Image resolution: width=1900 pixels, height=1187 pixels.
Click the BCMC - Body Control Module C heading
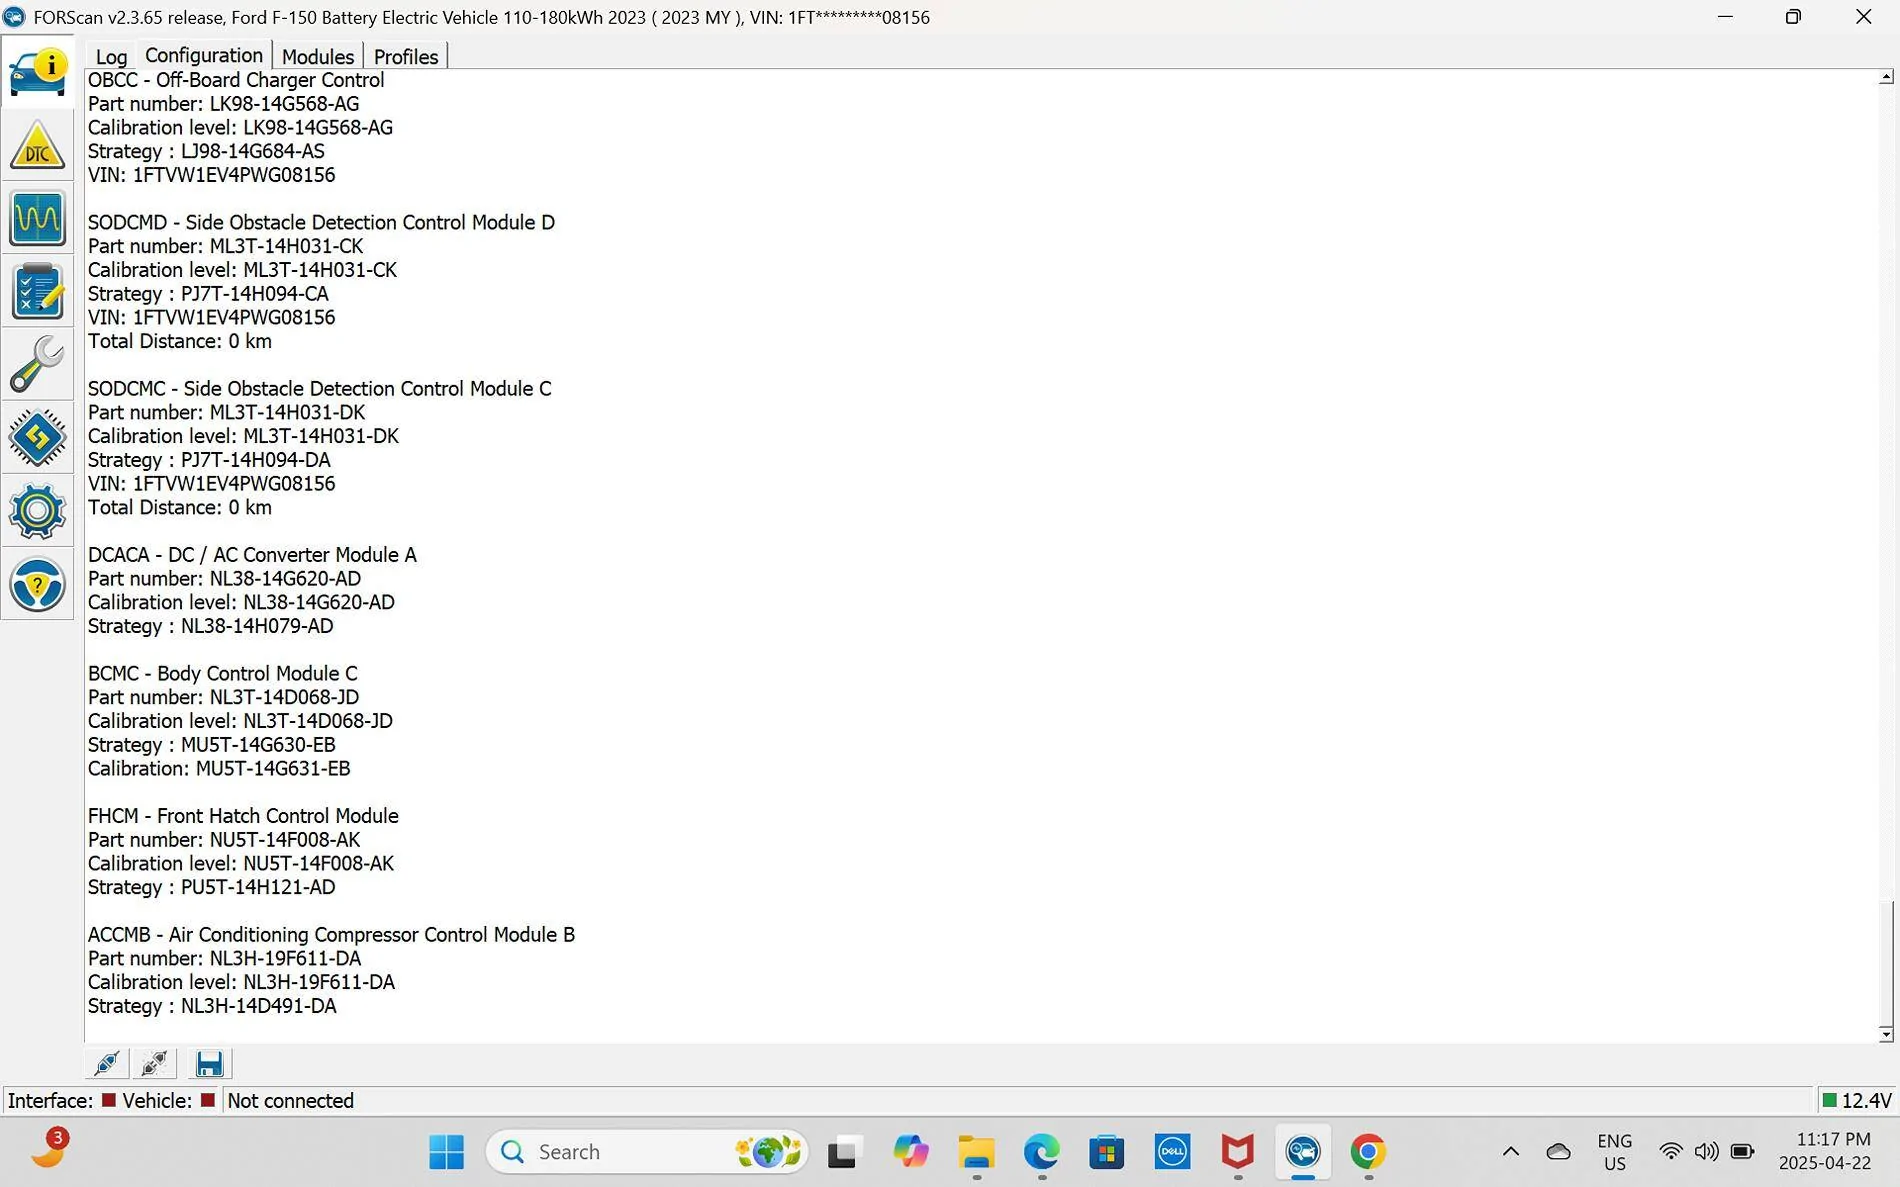click(222, 673)
